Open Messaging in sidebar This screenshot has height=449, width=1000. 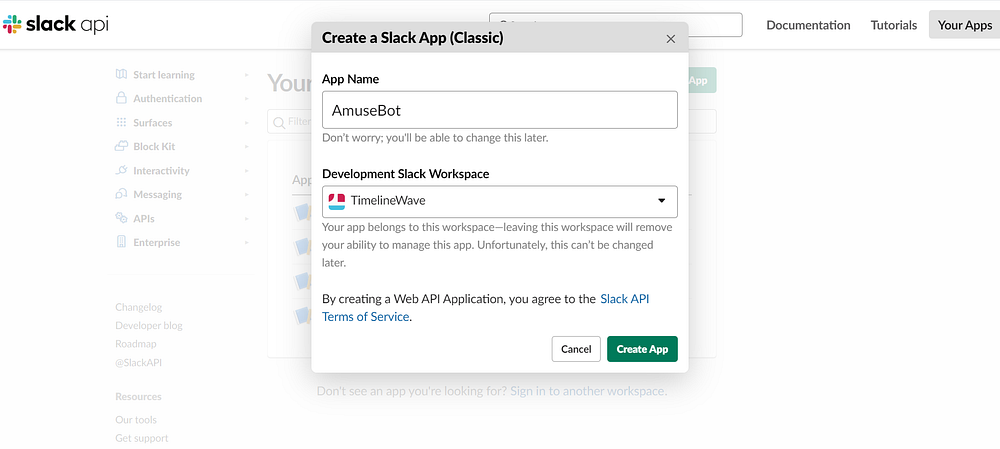[158, 195]
